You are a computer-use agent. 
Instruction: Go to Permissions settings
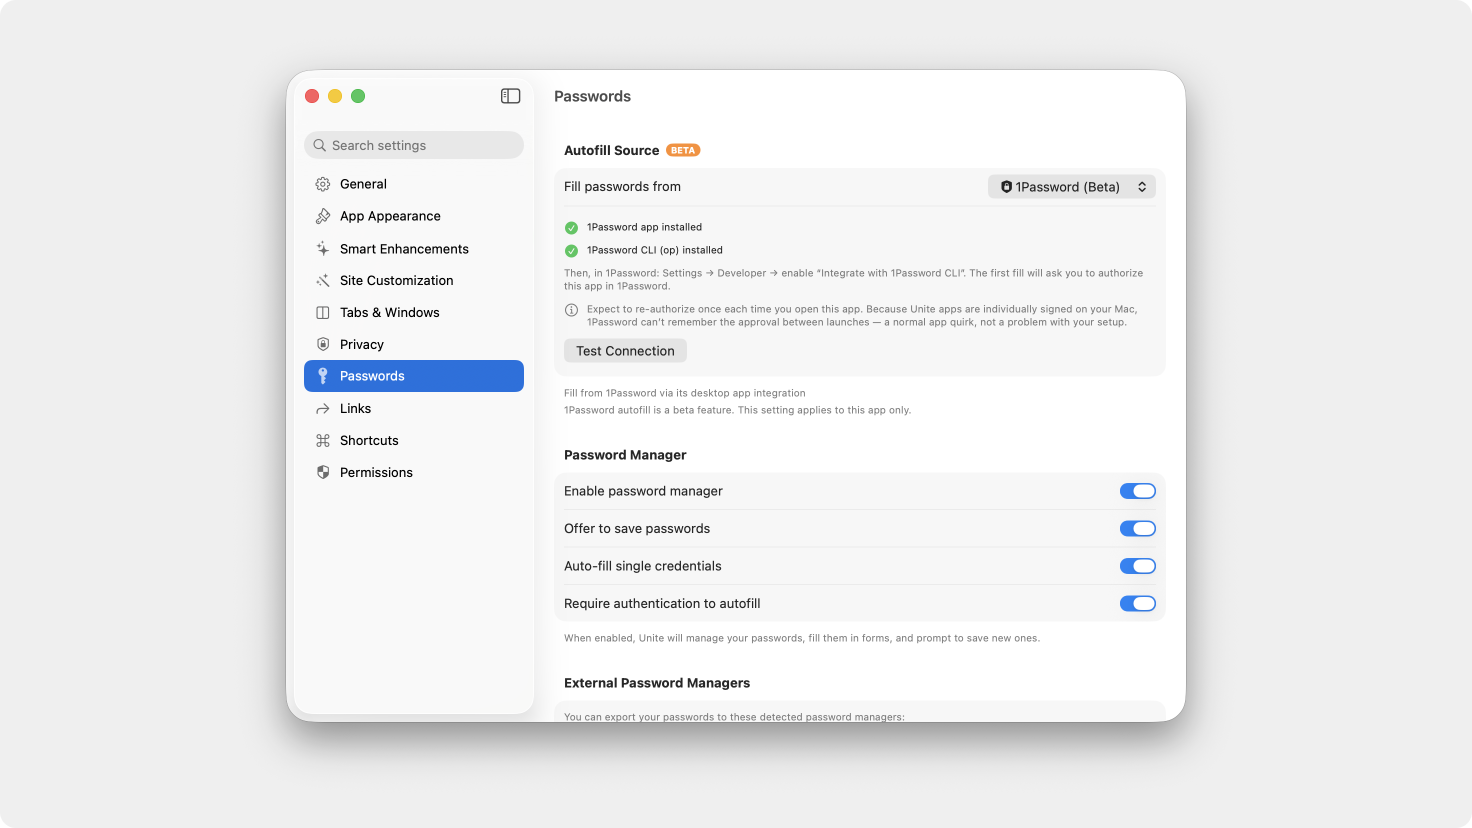[x=414, y=473]
